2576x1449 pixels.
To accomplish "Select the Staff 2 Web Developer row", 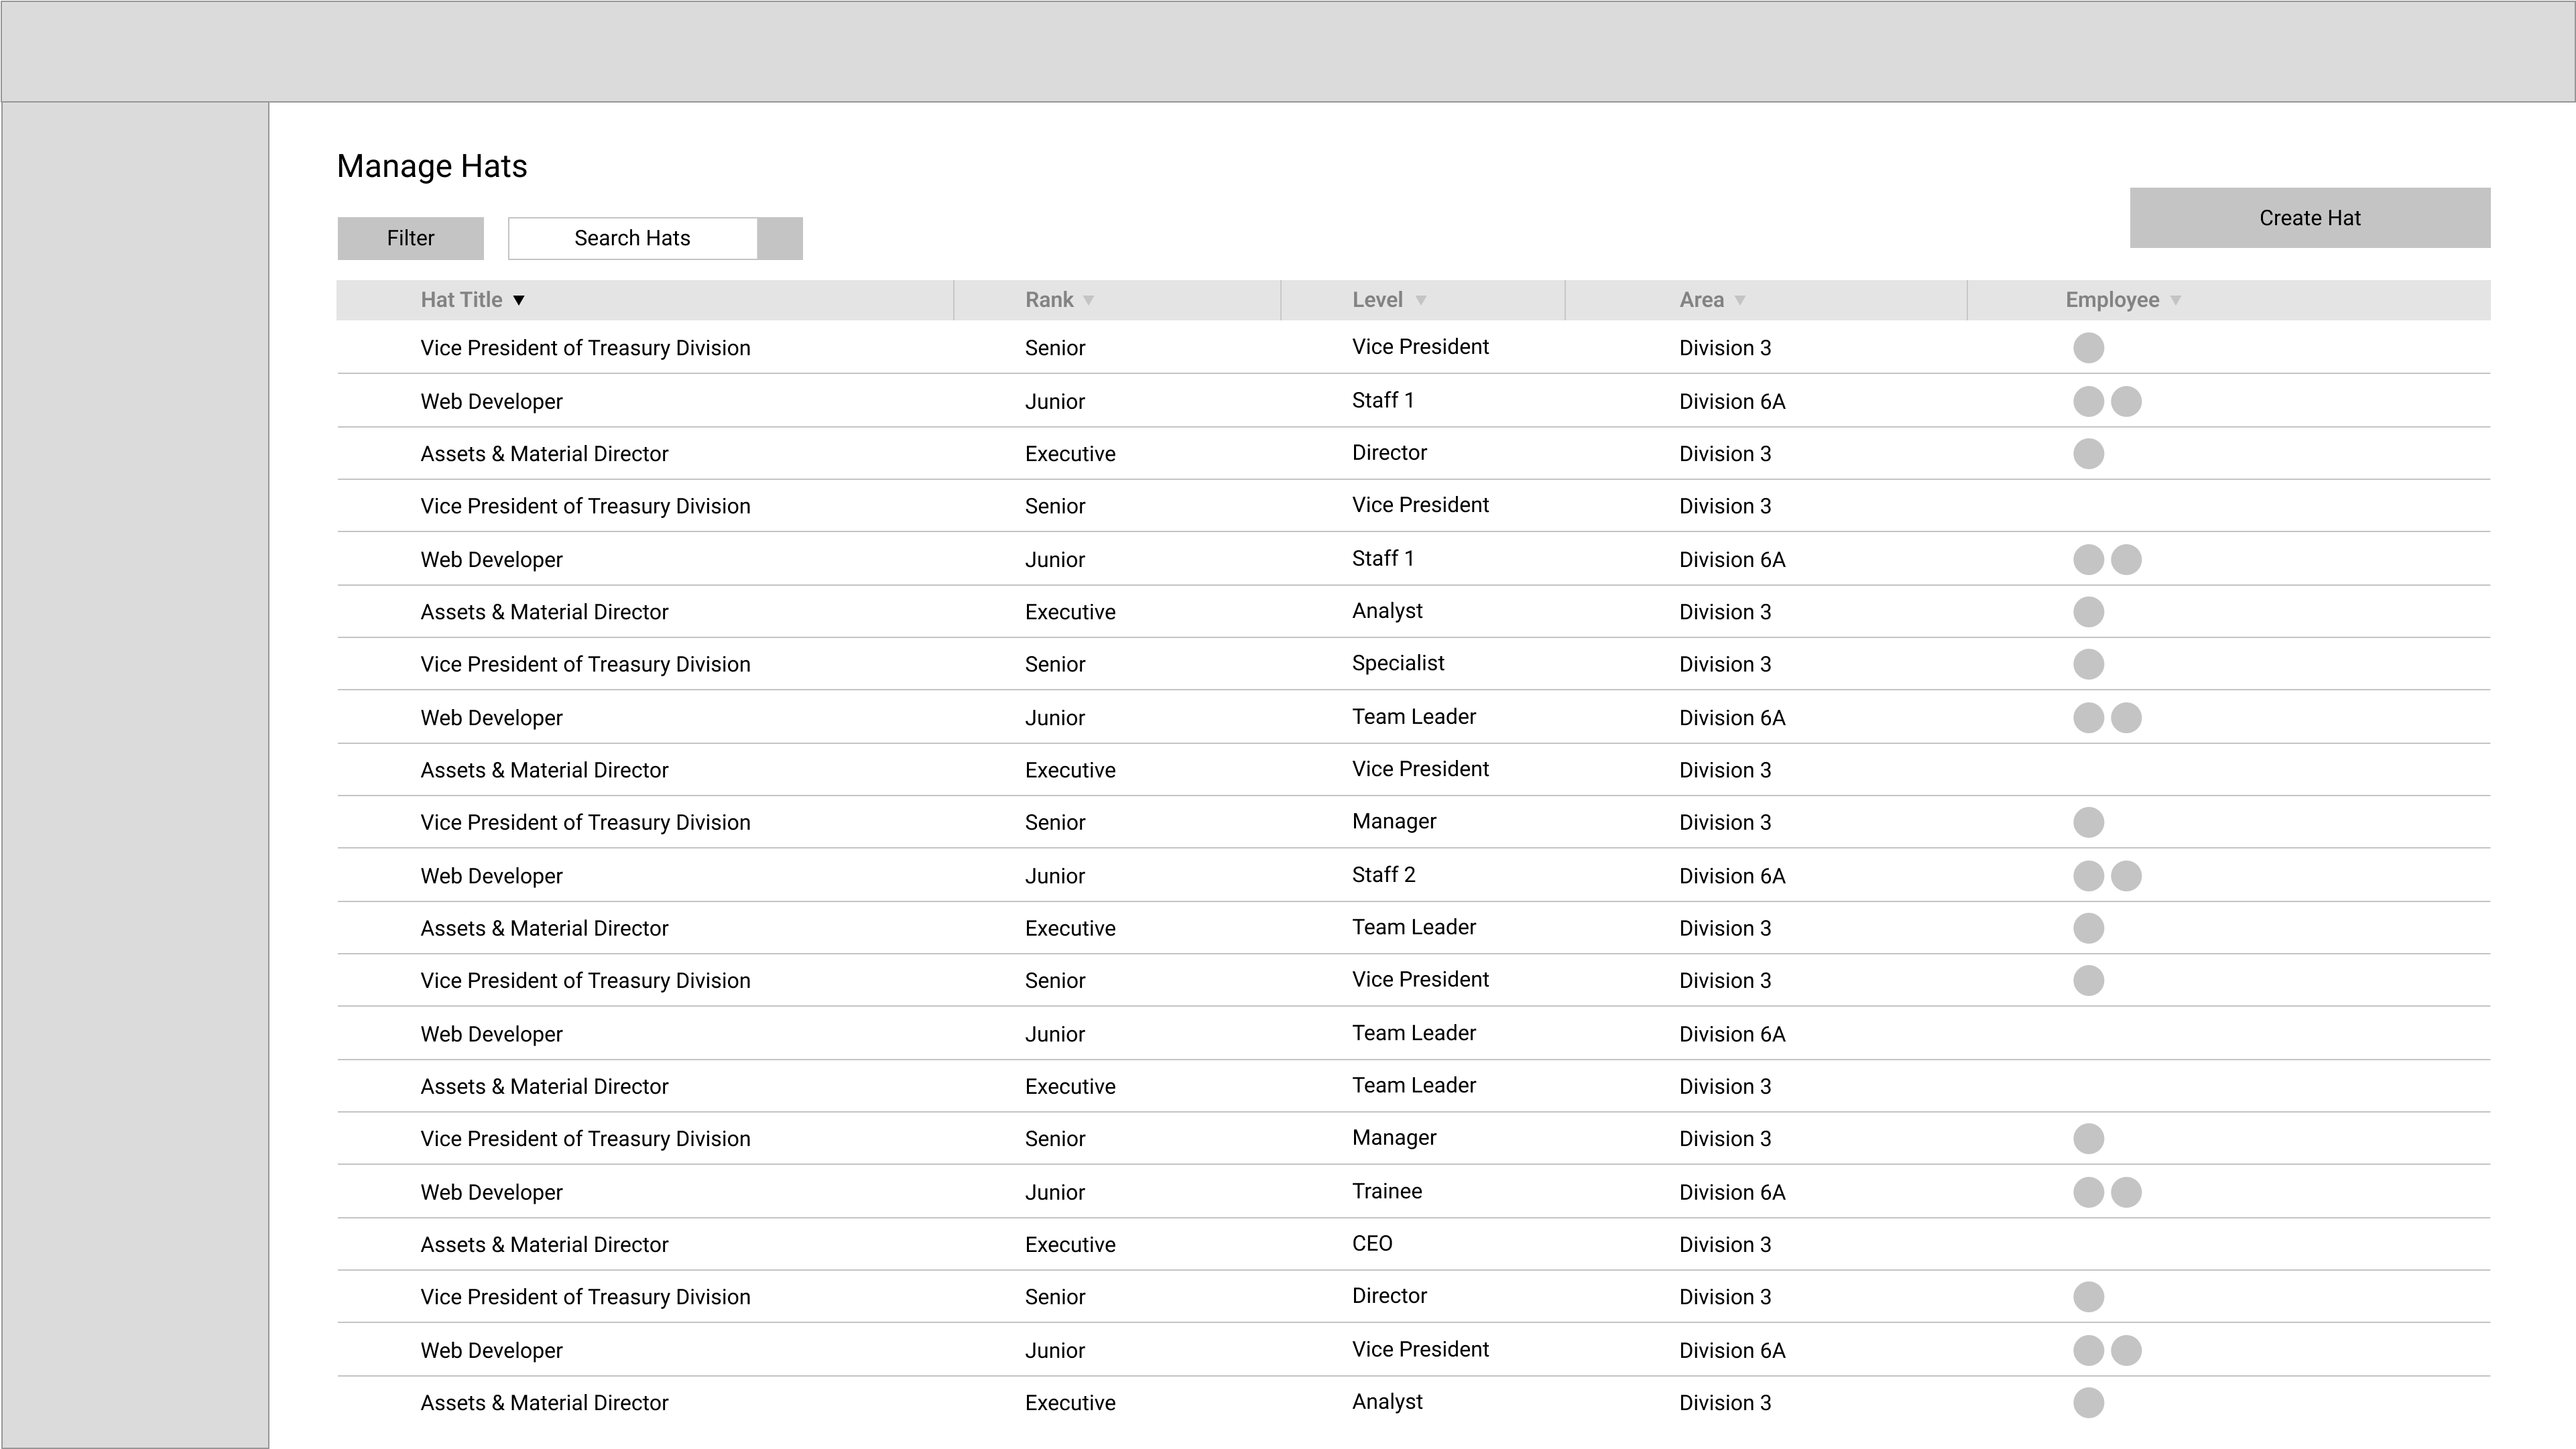I will point(491,876).
